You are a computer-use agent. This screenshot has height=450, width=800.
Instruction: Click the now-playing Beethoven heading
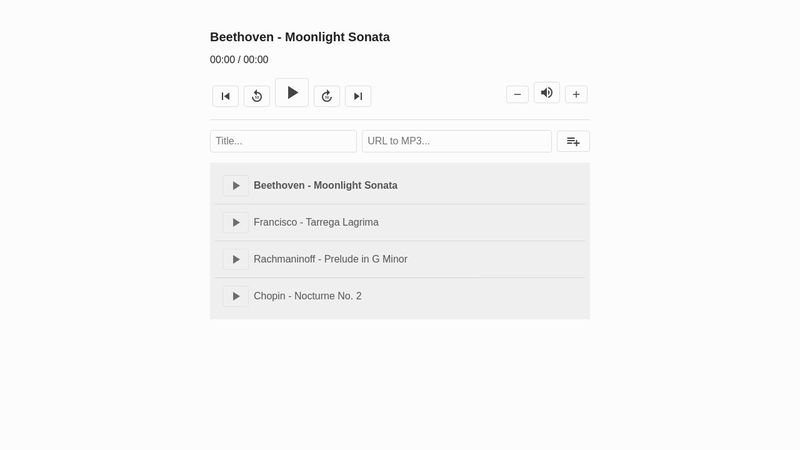click(300, 37)
